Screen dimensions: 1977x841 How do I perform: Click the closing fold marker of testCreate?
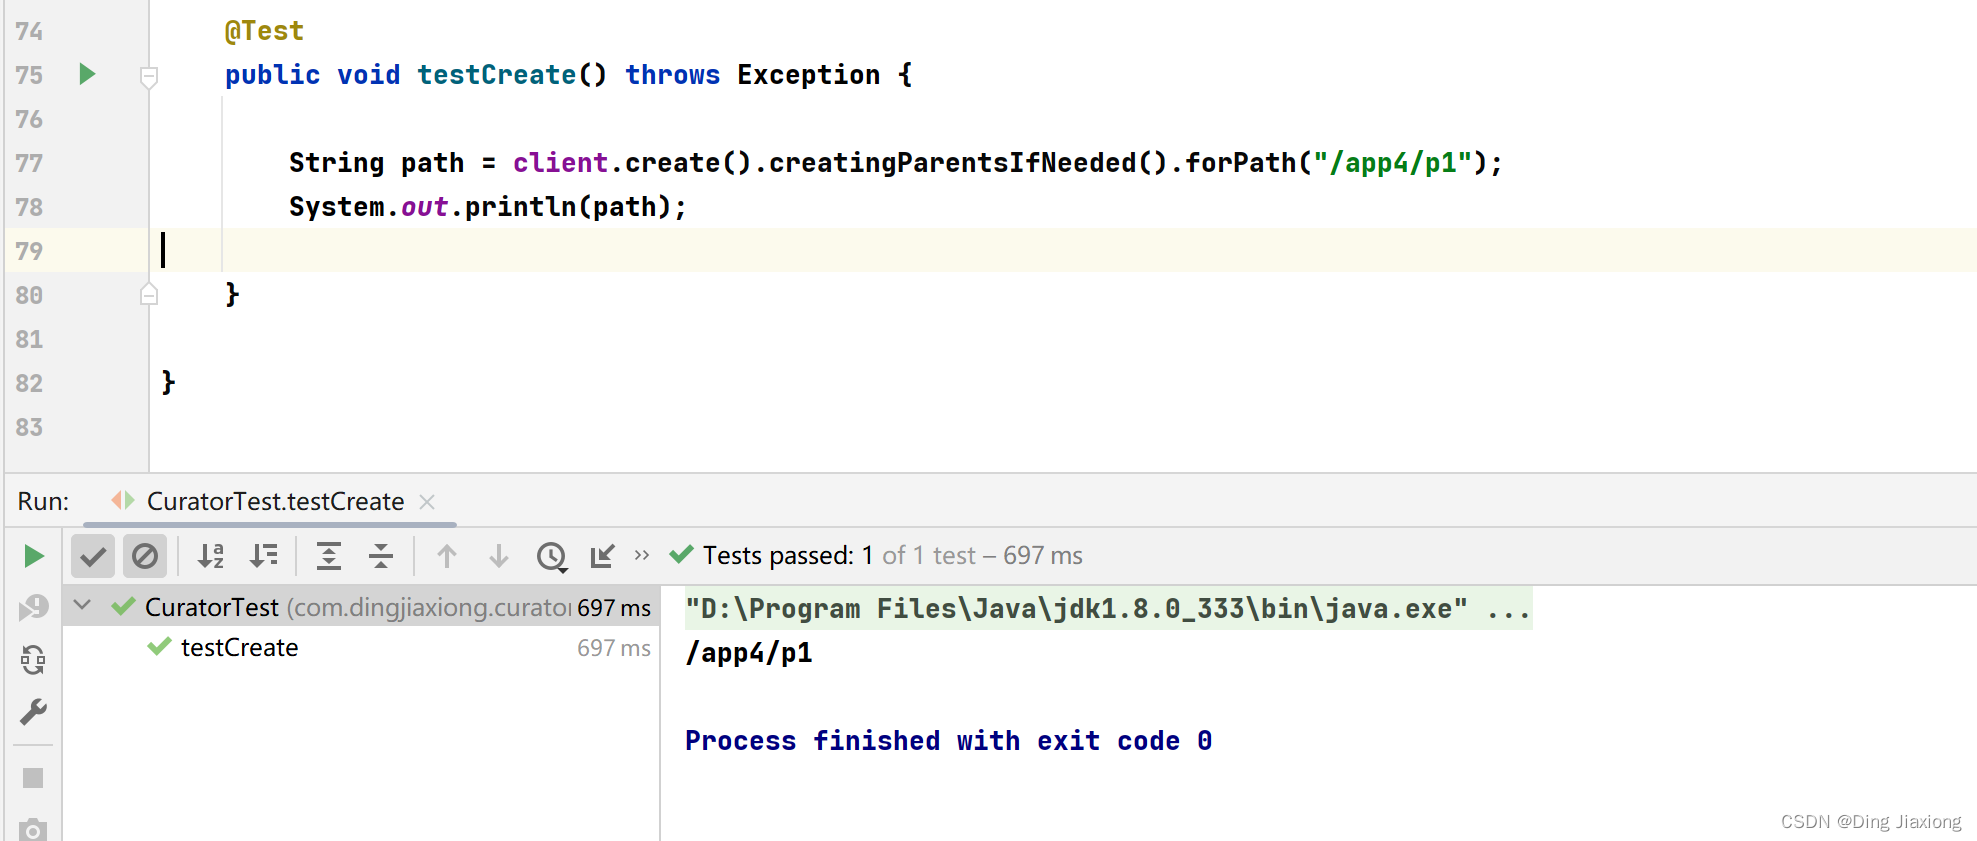149,294
